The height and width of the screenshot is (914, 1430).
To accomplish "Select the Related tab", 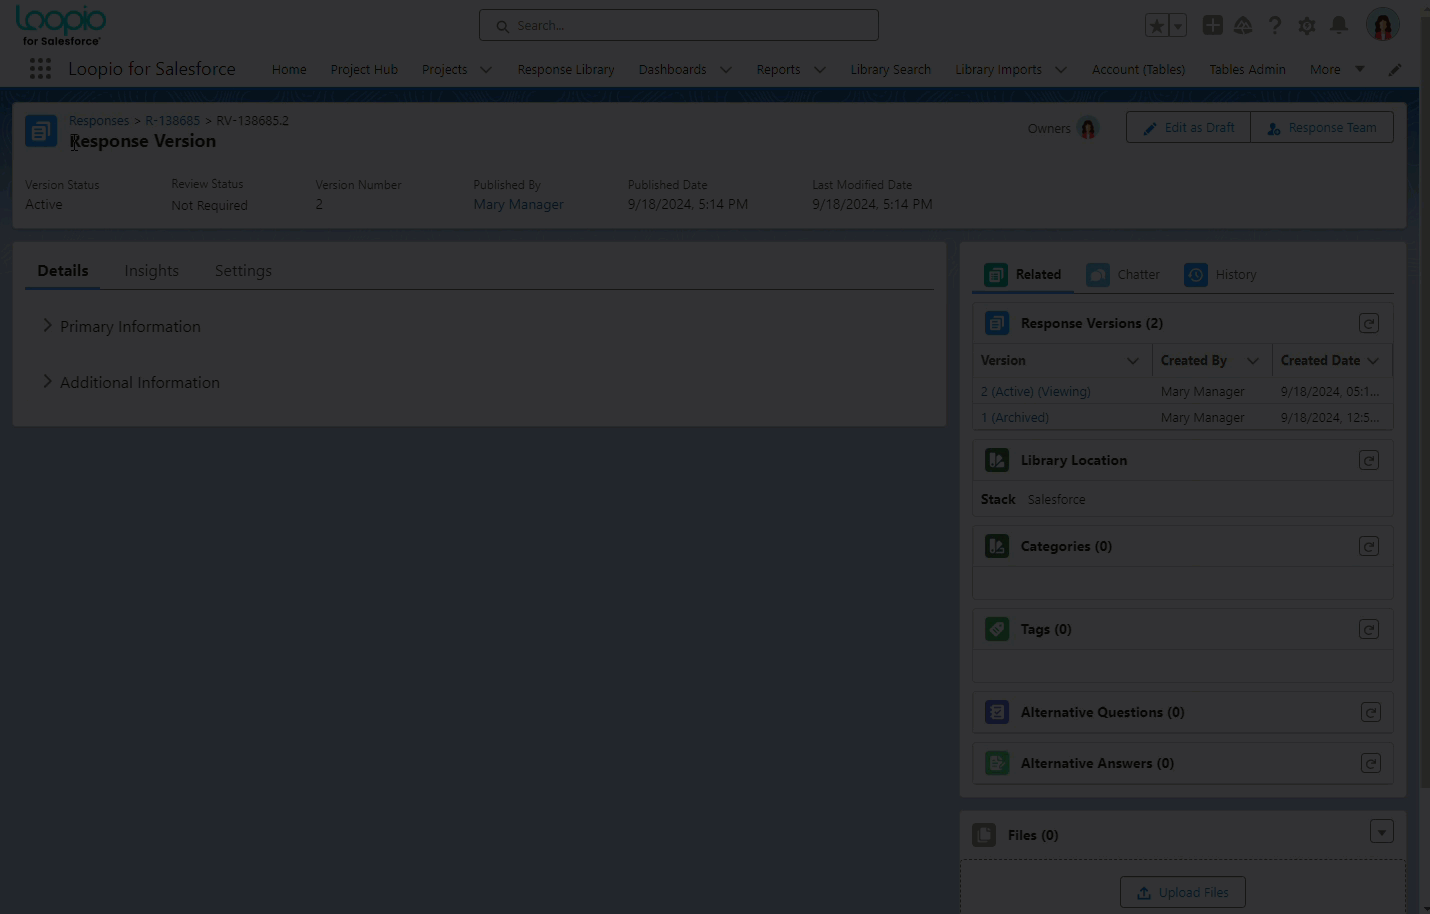I will pos(1023,275).
